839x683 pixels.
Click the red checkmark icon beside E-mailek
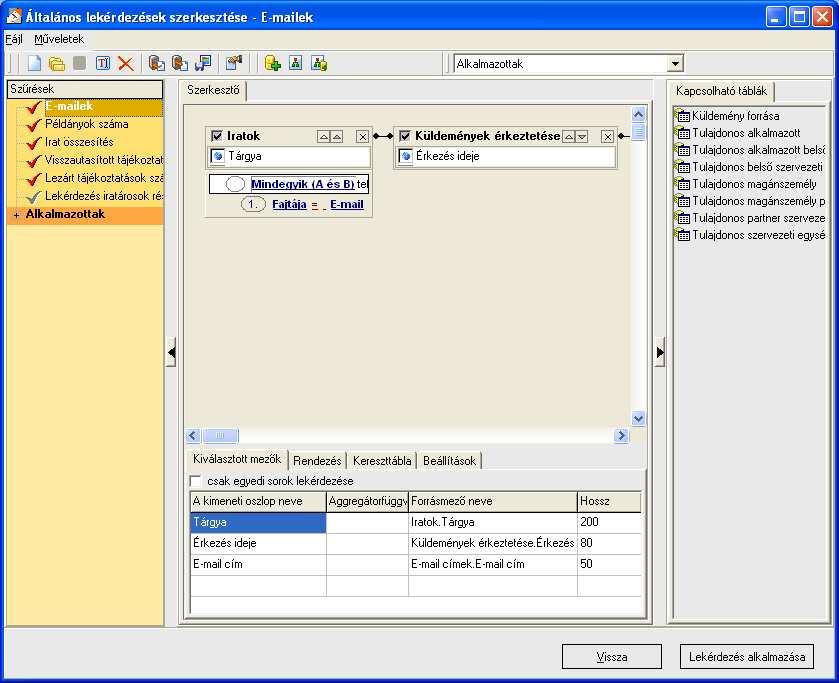(x=34, y=107)
